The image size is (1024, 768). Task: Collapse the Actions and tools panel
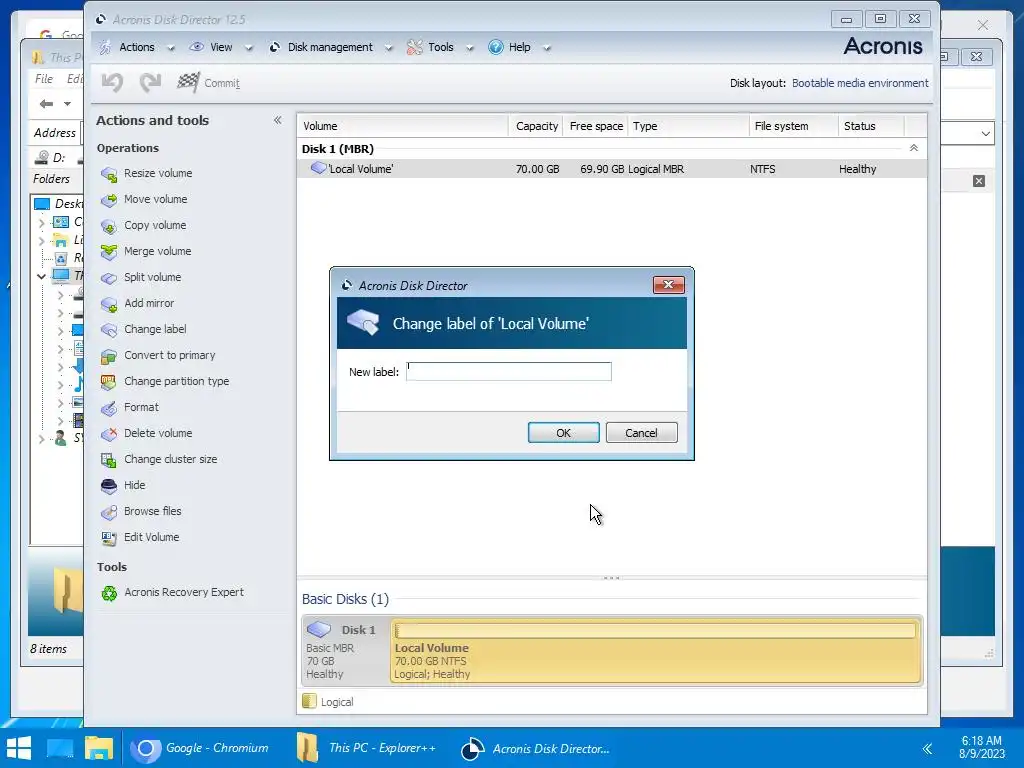point(278,120)
